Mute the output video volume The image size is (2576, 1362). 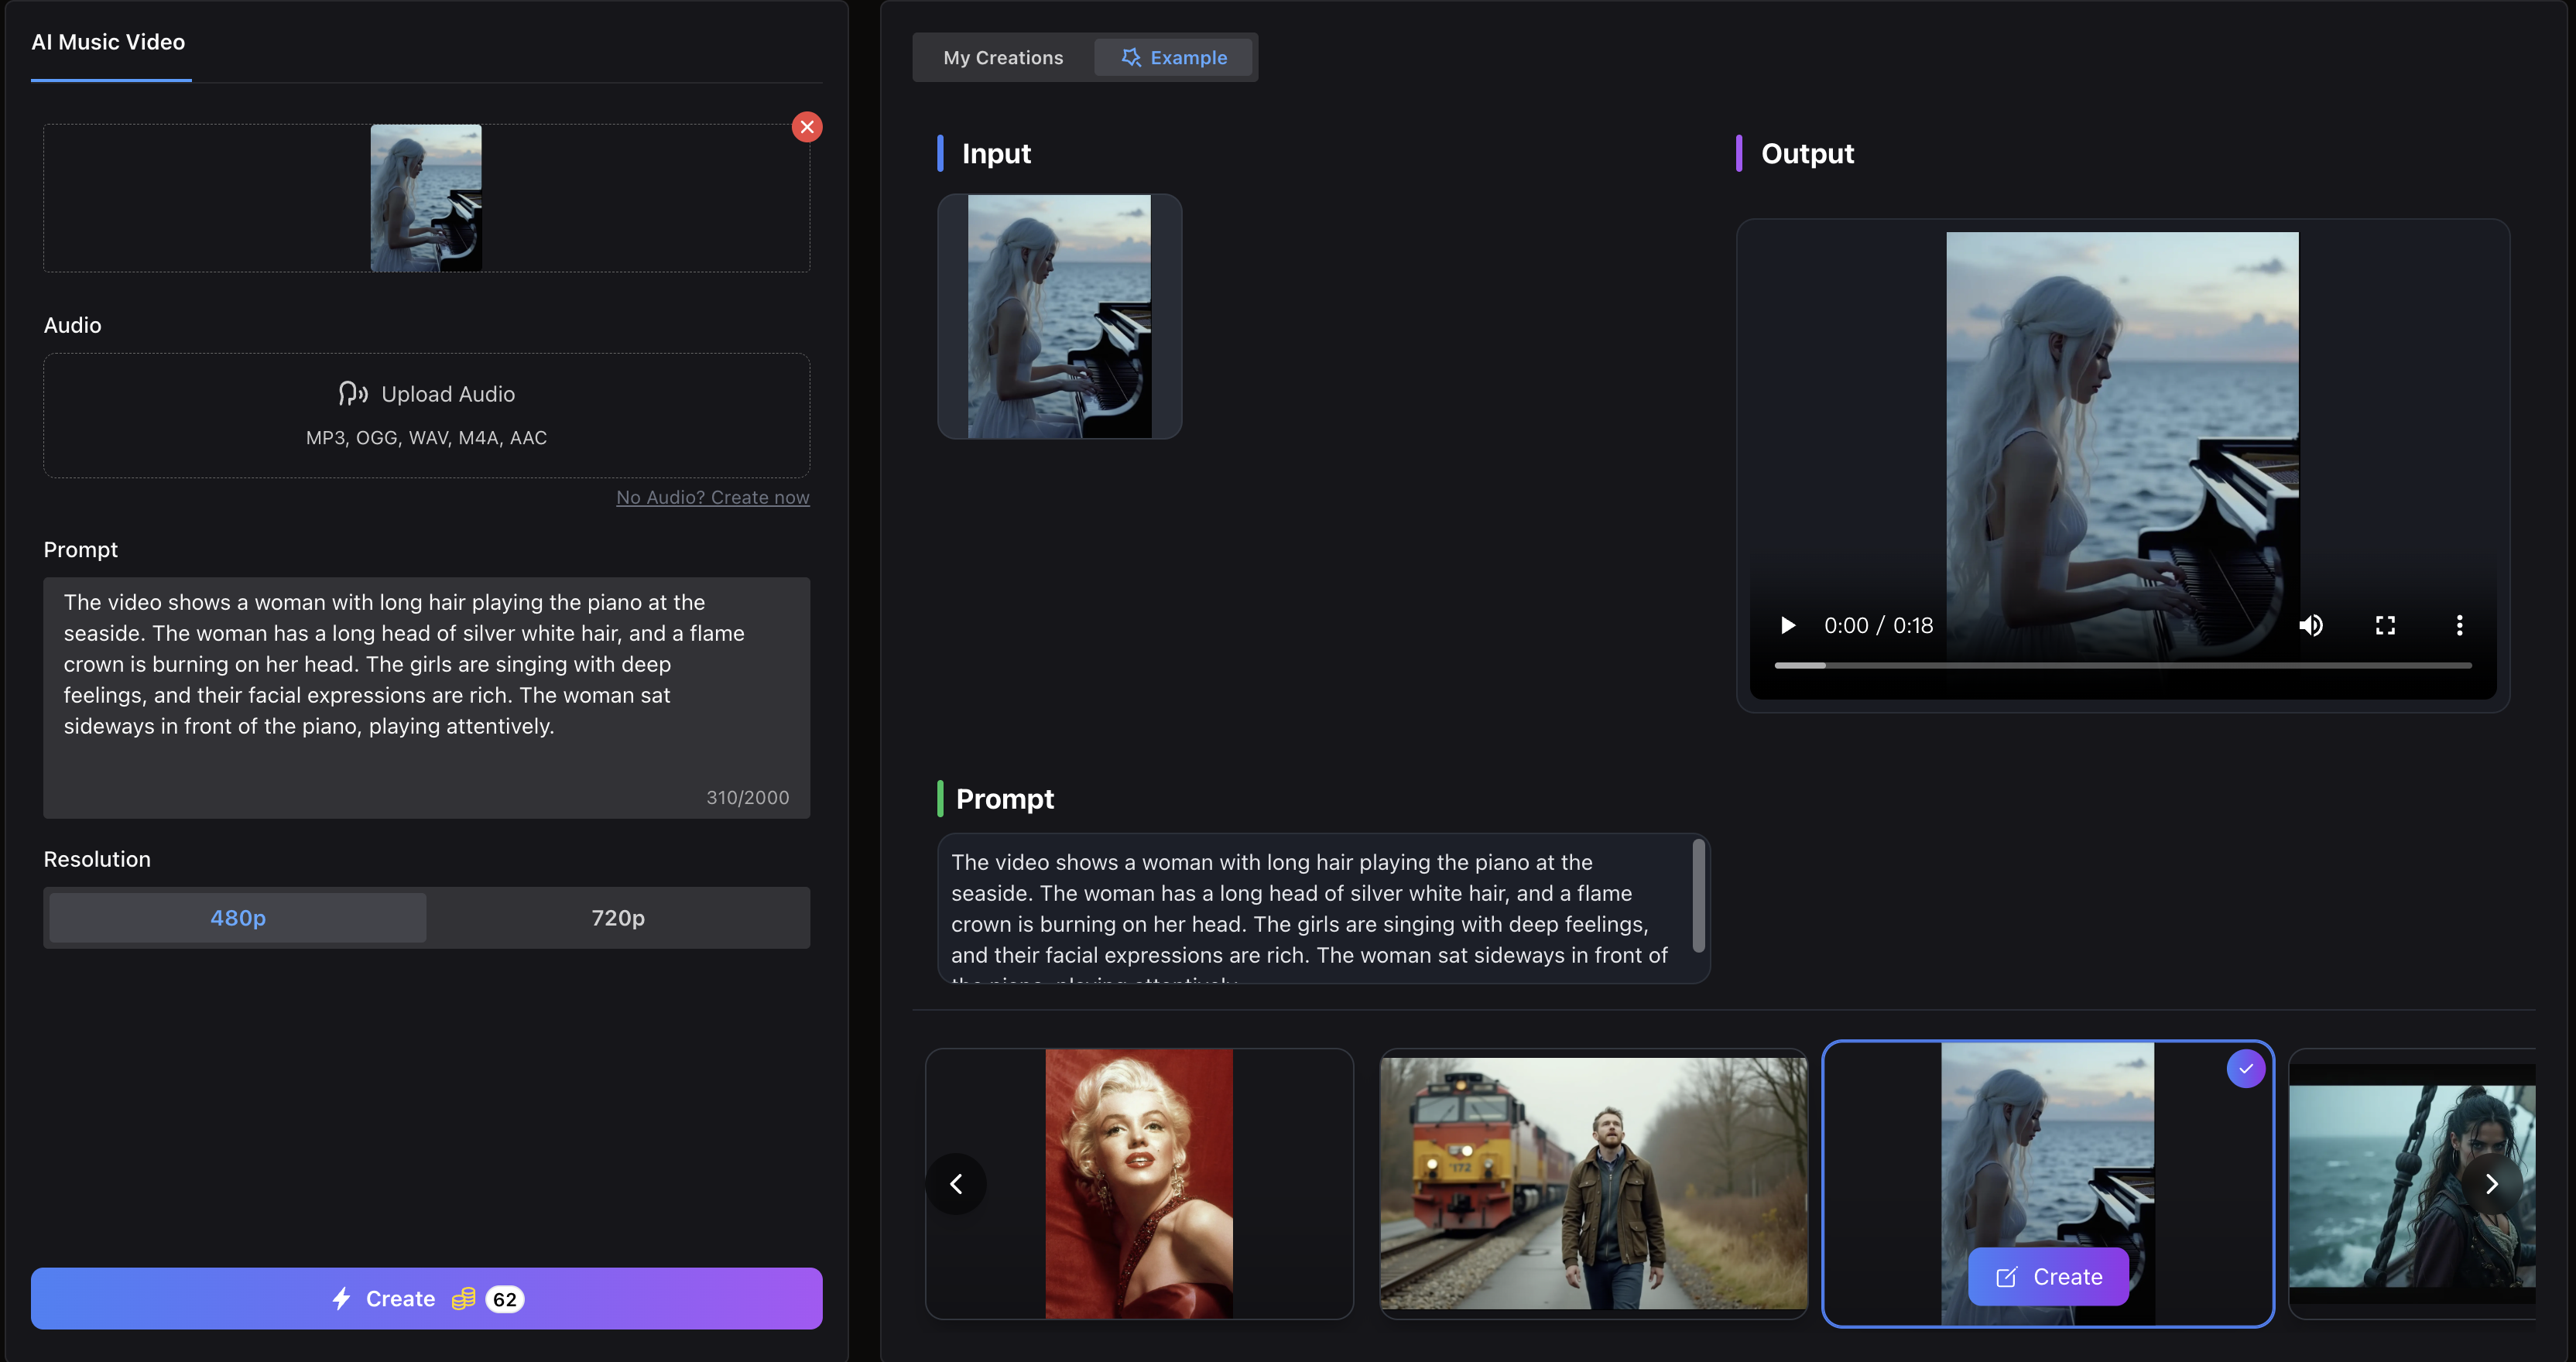tap(2310, 625)
